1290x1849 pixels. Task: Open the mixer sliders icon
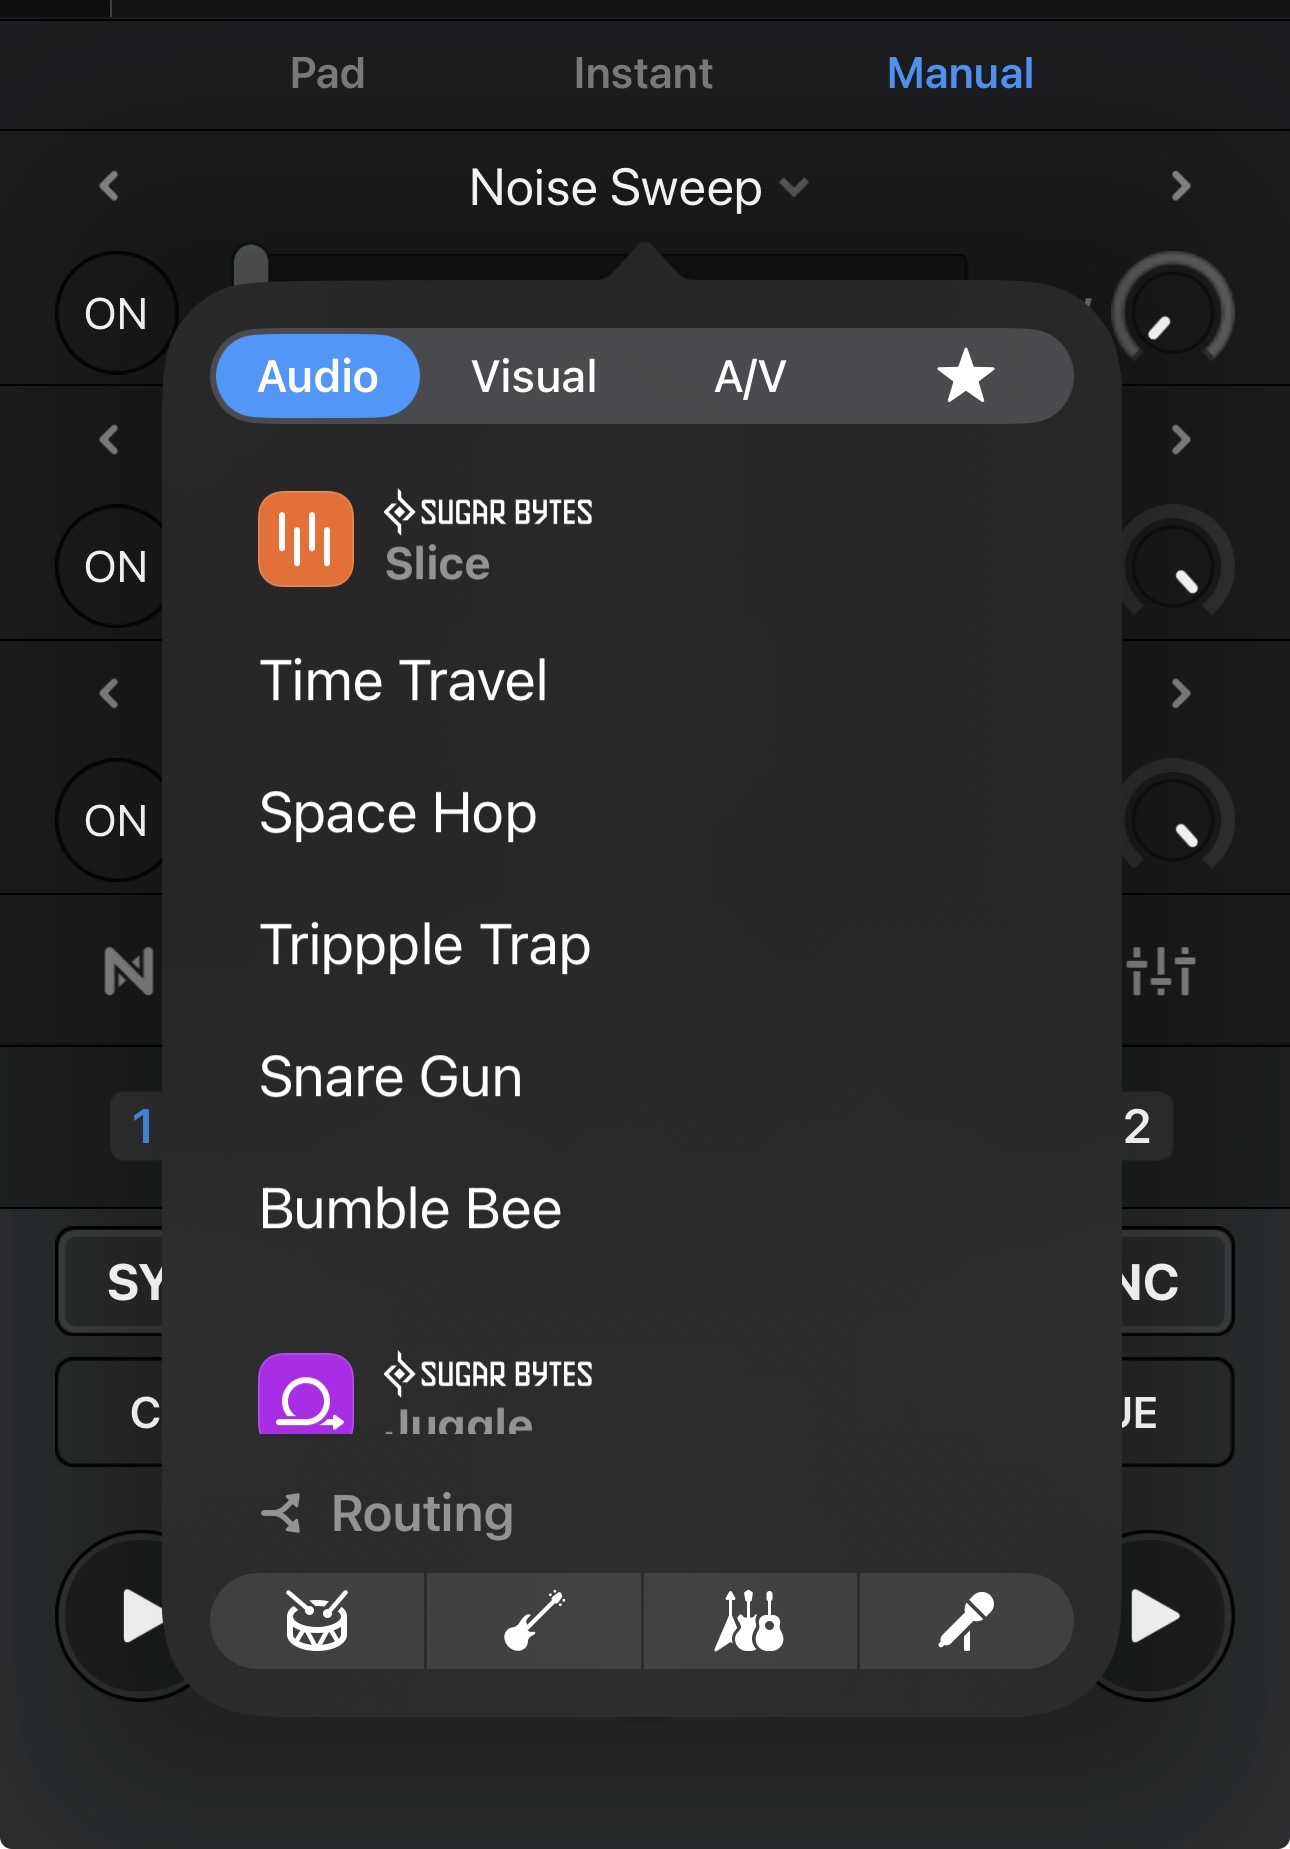click(x=1160, y=970)
